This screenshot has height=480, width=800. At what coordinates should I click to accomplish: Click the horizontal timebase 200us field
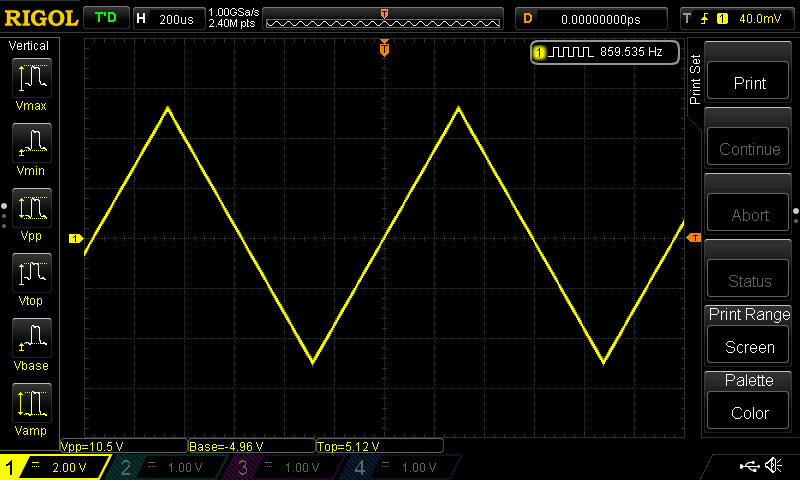point(169,19)
